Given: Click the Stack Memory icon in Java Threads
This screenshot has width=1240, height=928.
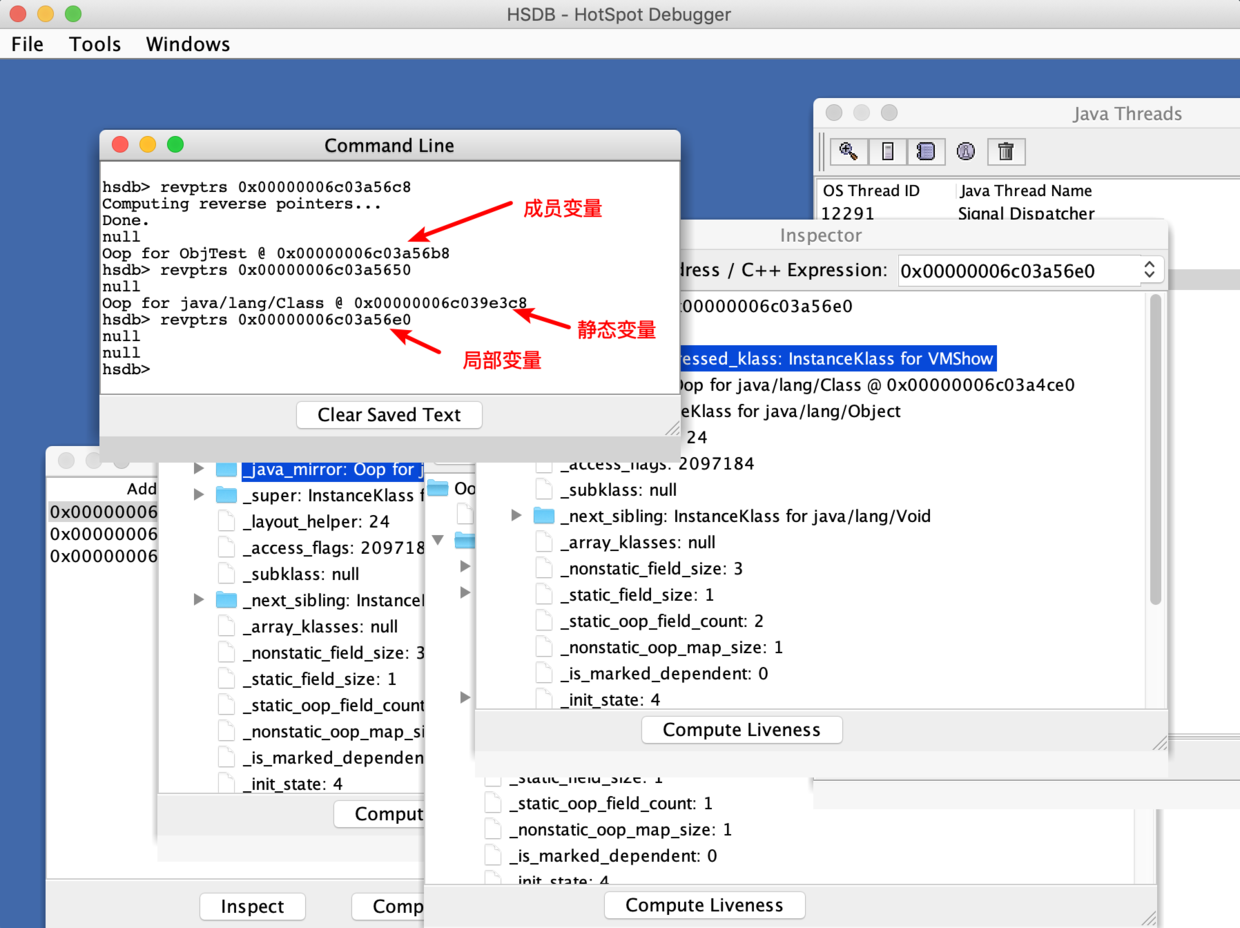Looking at the screenshot, I should point(887,151).
